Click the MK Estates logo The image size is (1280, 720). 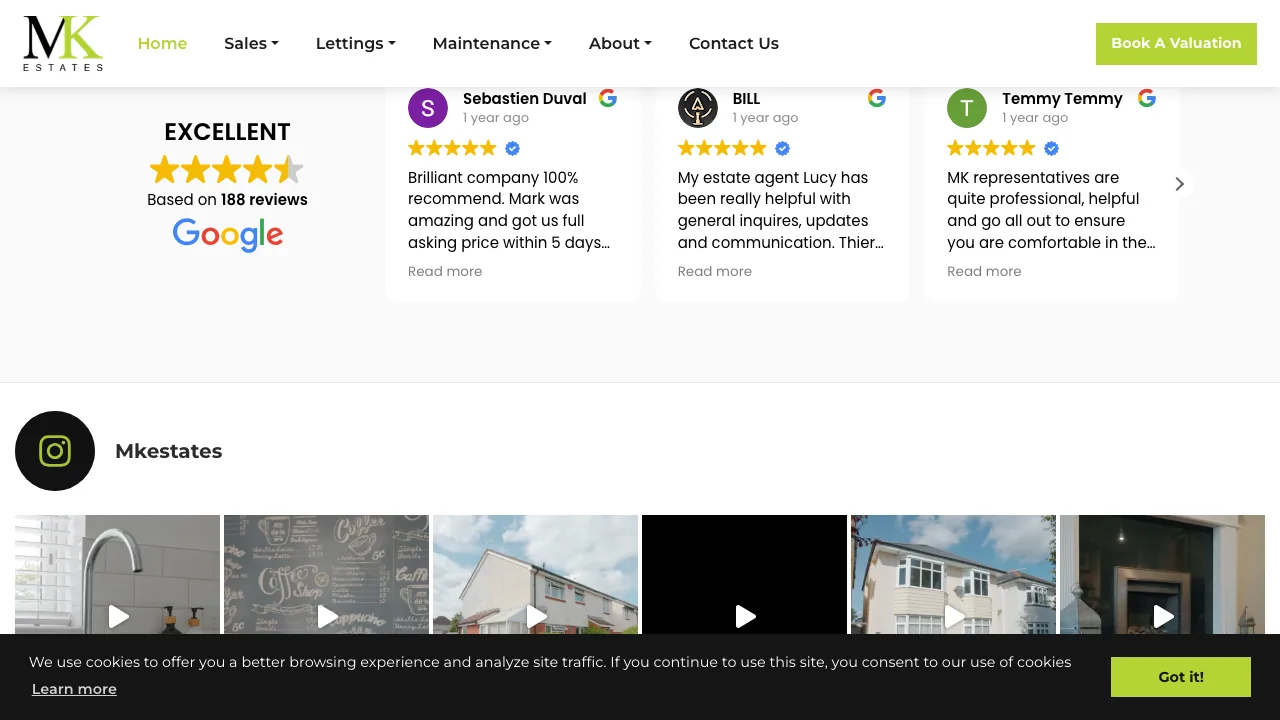pyautogui.click(x=63, y=43)
